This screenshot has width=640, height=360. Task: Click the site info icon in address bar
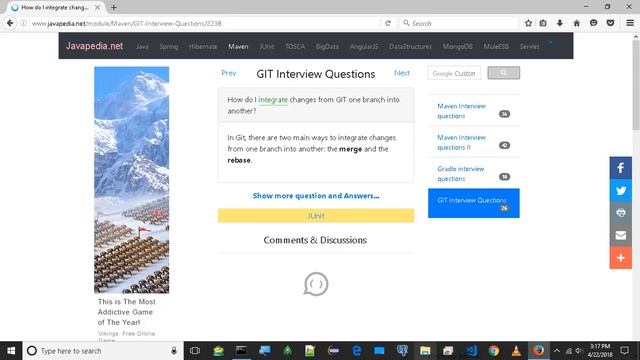pos(23,23)
